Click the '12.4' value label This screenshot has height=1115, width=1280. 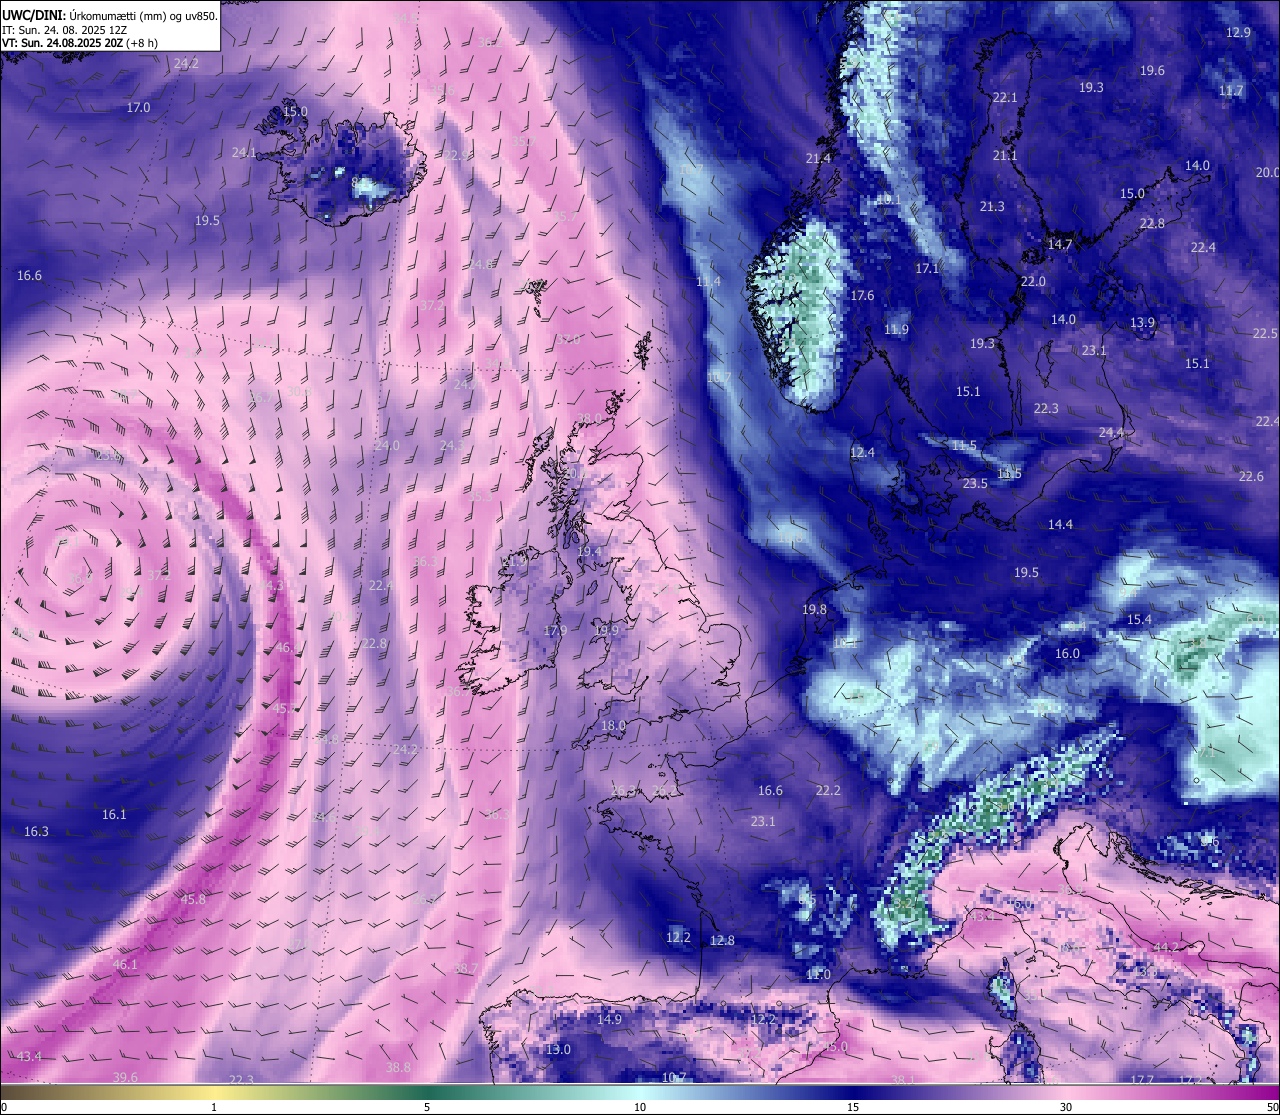click(862, 452)
